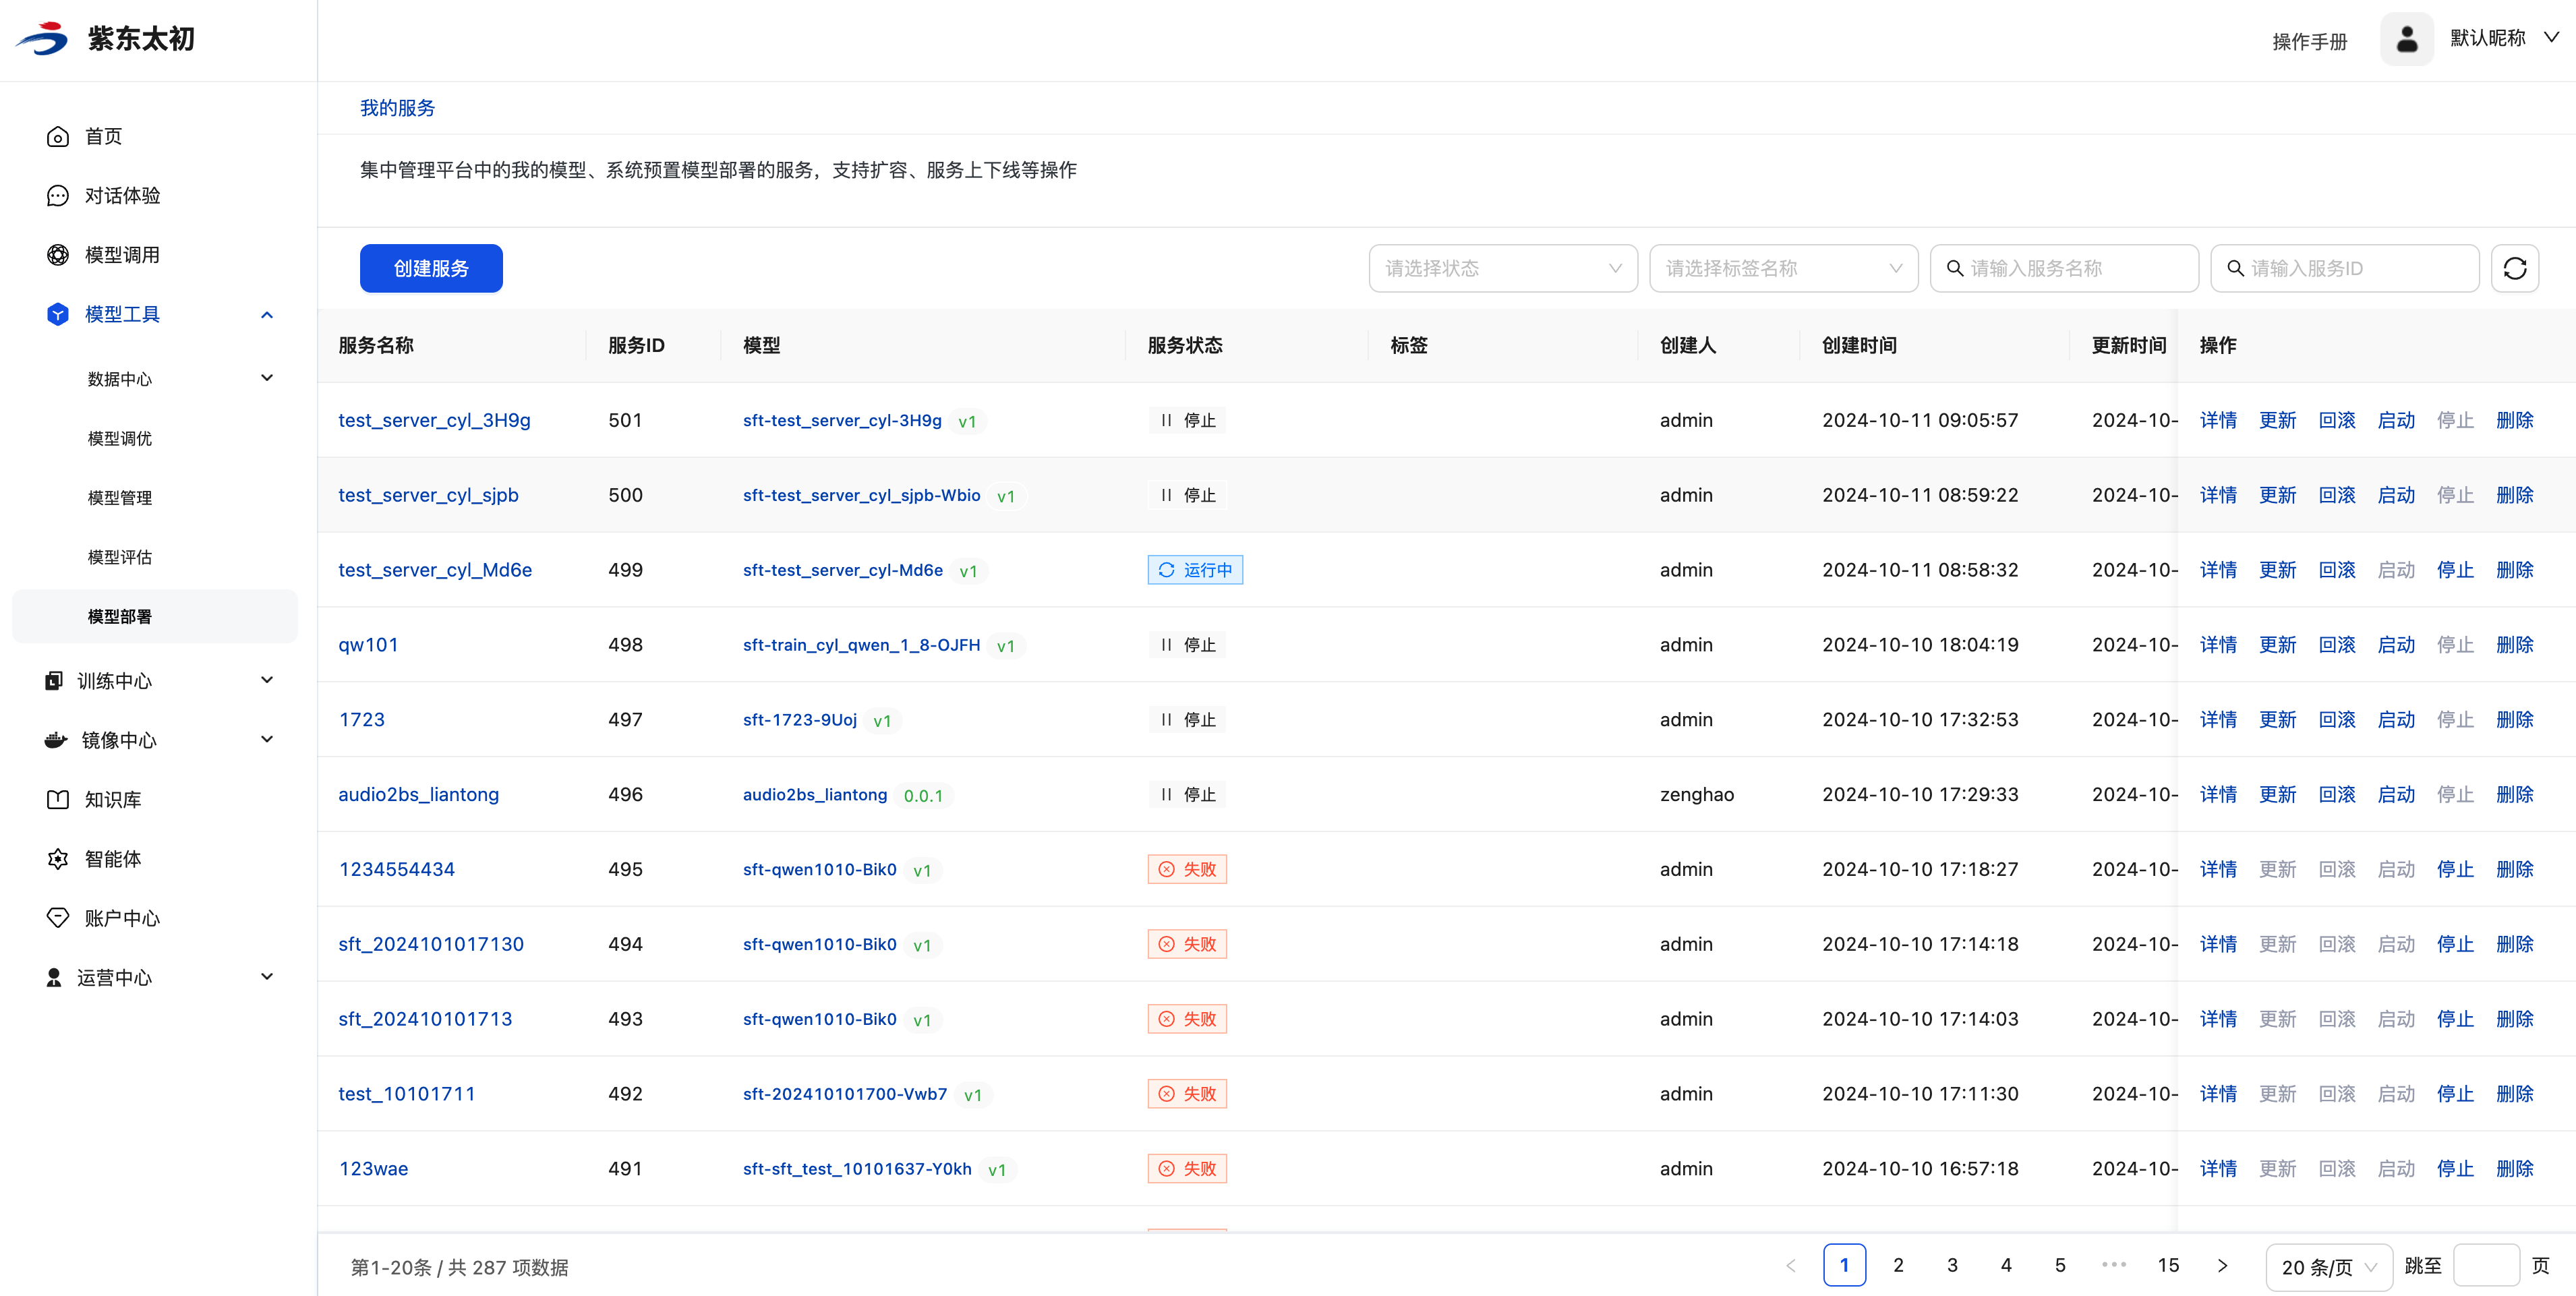Click 详情 for sft_202410101713
This screenshot has height=1296, width=2576.
coord(2217,1019)
